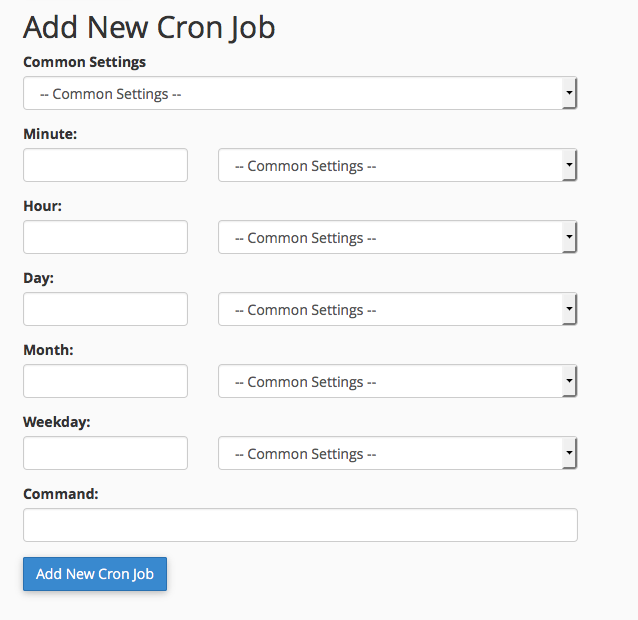The width and height of the screenshot is (638, 620).
Task: Expand the Weekday common settings dropdown
Action: 398,453
